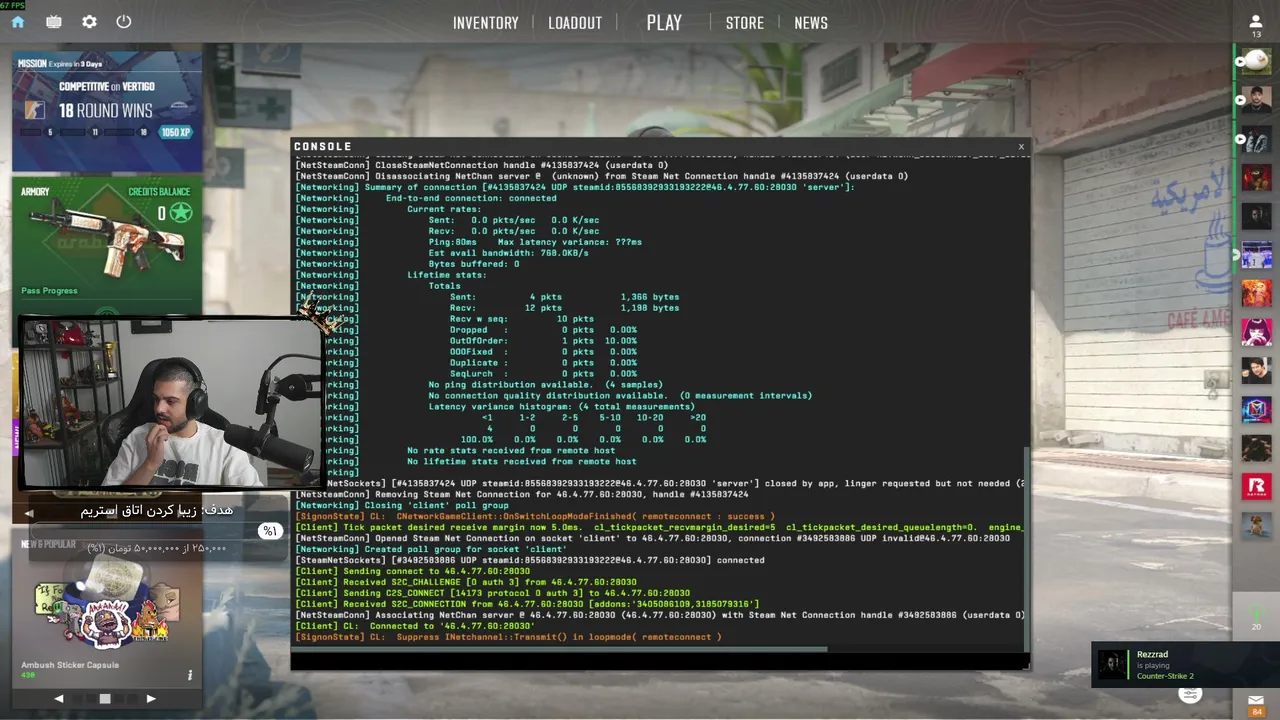Open the INVENTORY tab

486,23
